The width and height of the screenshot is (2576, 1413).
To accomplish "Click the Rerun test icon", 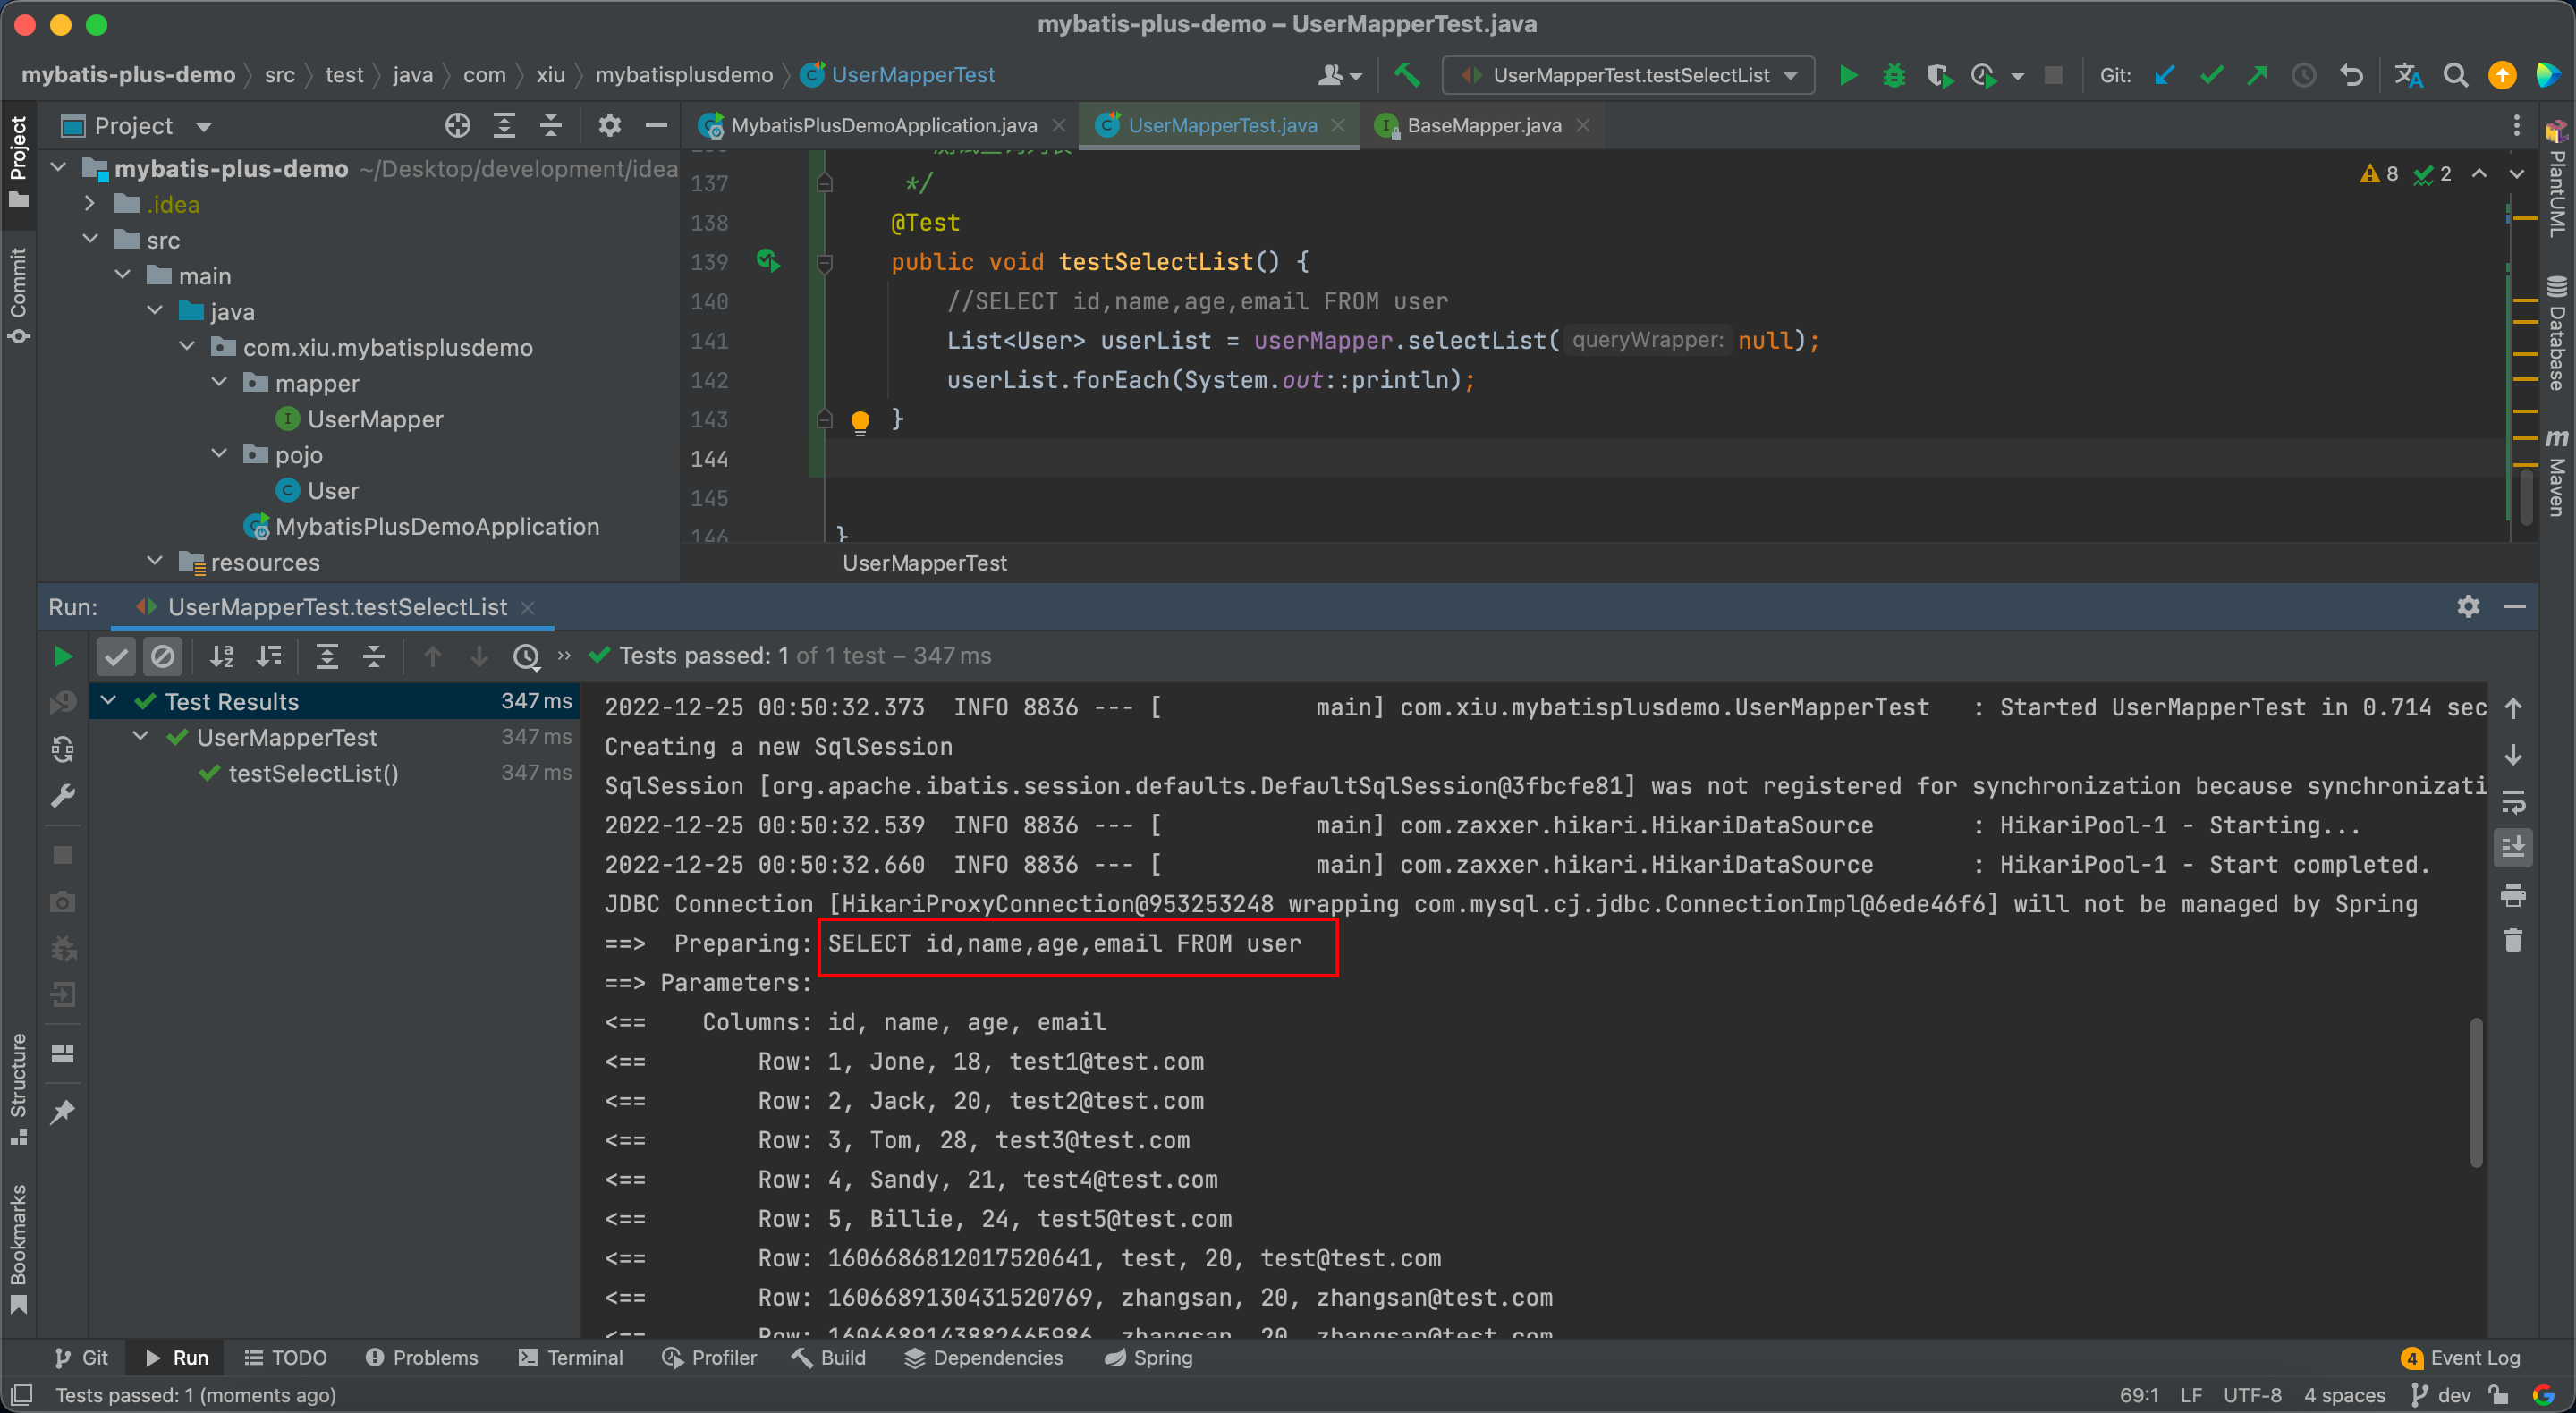I will point(59,655).
